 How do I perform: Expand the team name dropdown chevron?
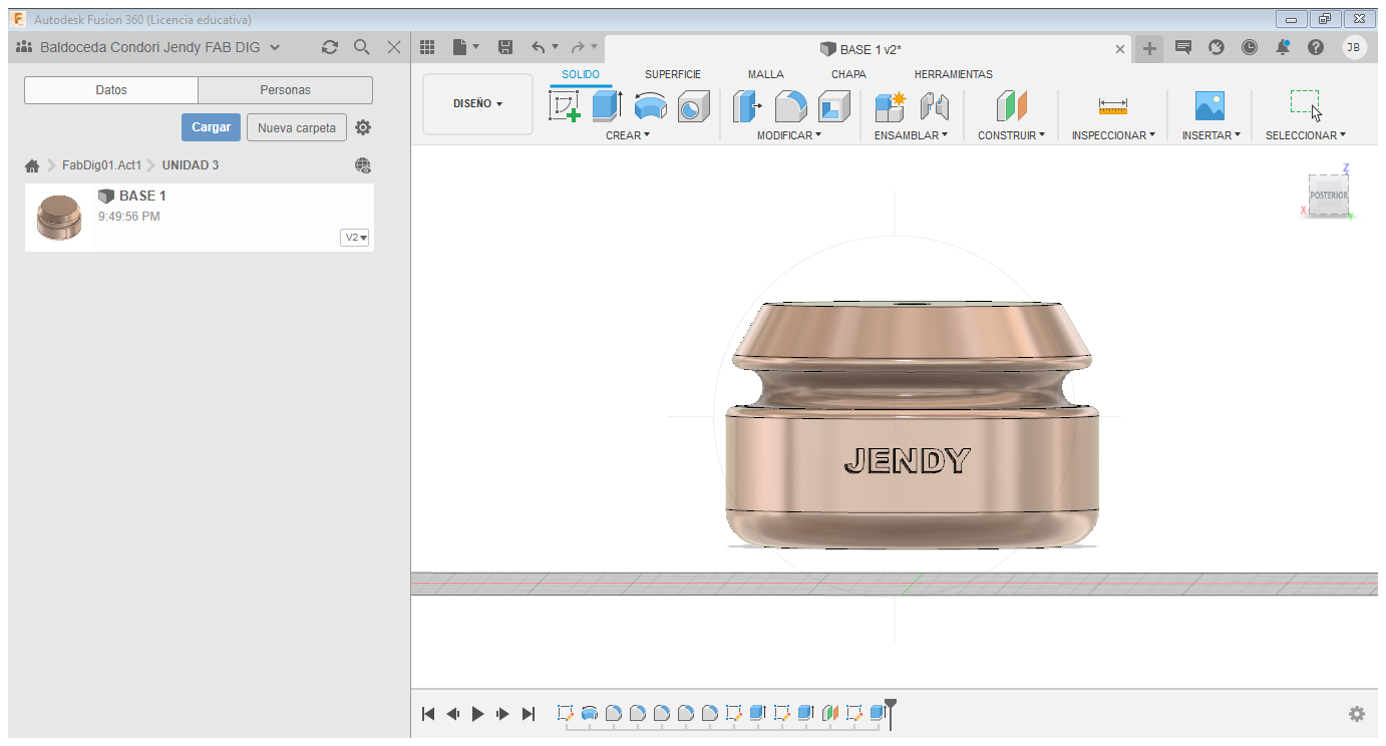275,47
